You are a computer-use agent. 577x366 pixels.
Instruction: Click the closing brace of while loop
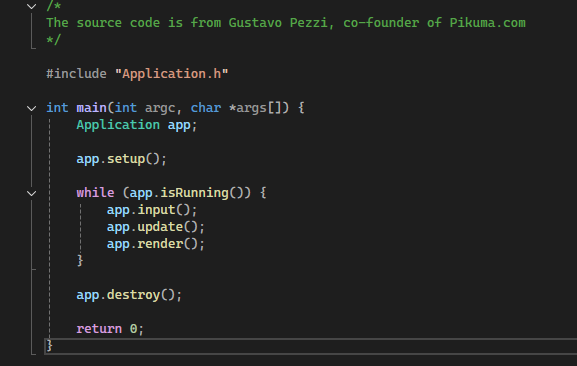coord(80,261)
